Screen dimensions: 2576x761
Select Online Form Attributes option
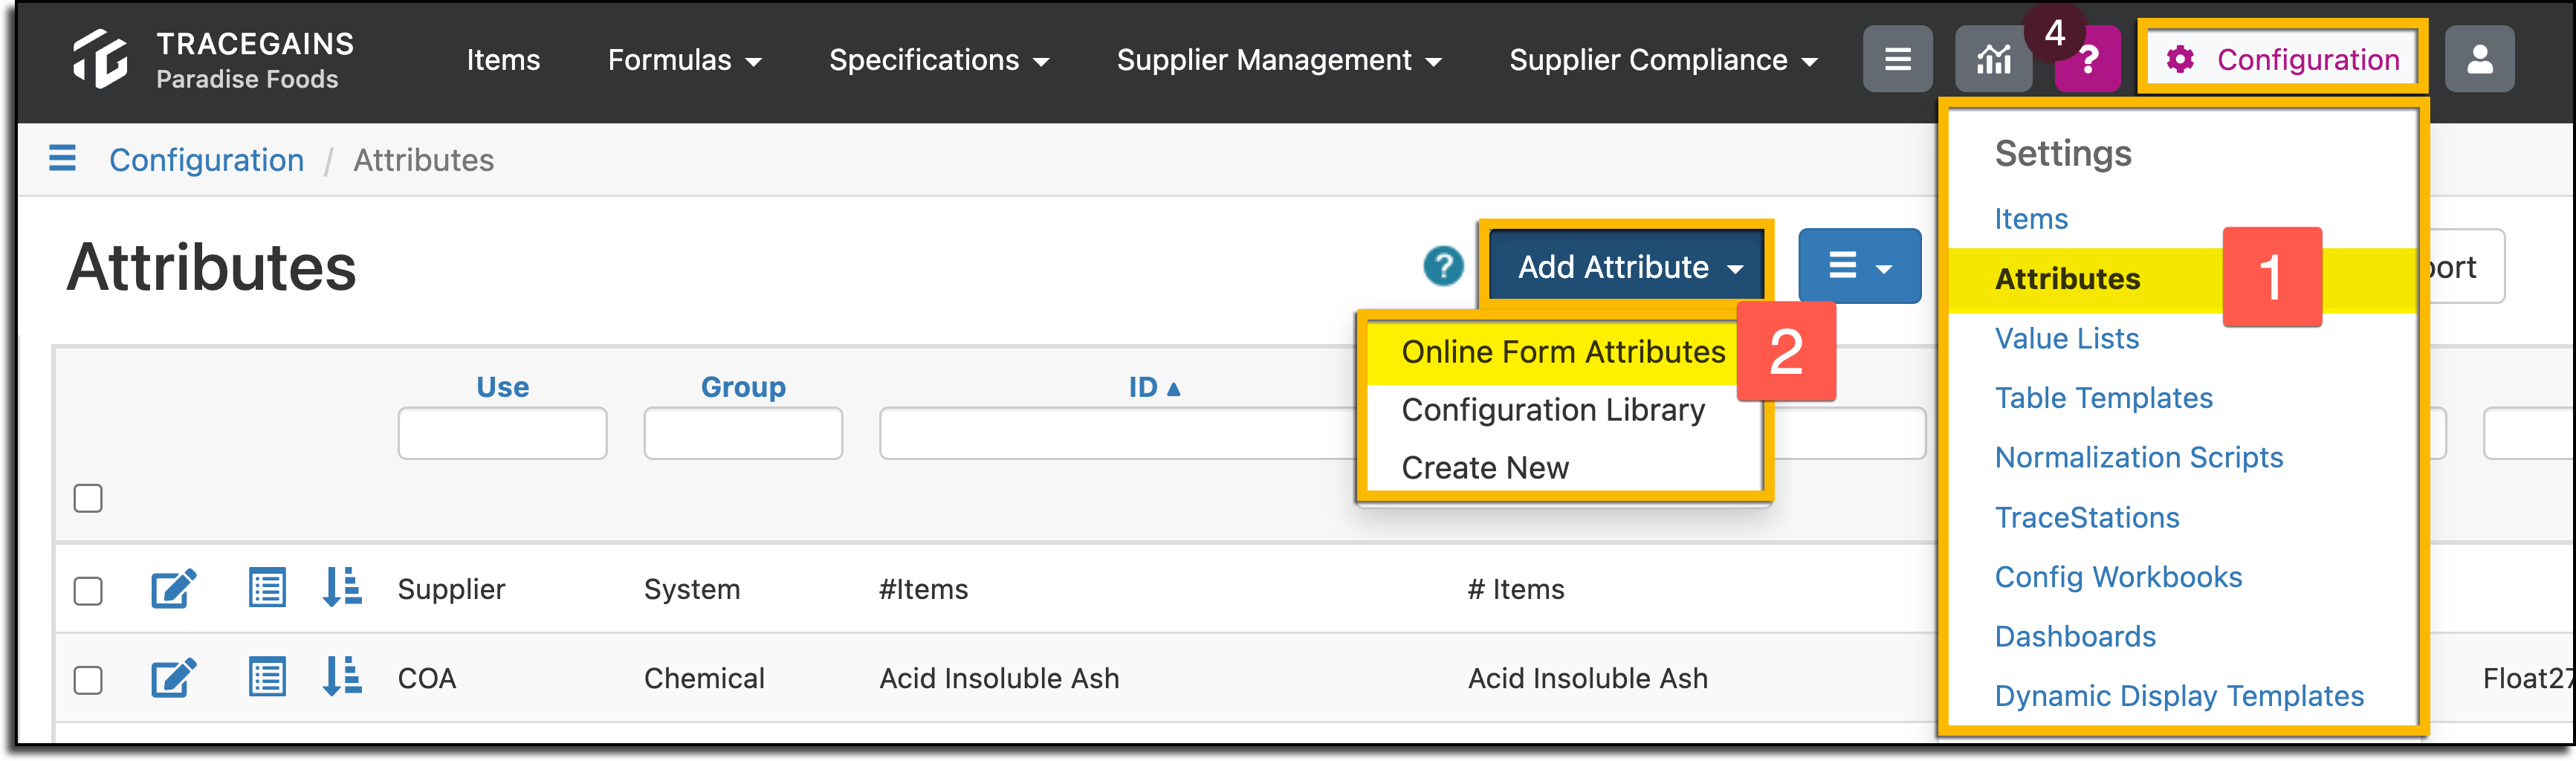[1563, 351]
